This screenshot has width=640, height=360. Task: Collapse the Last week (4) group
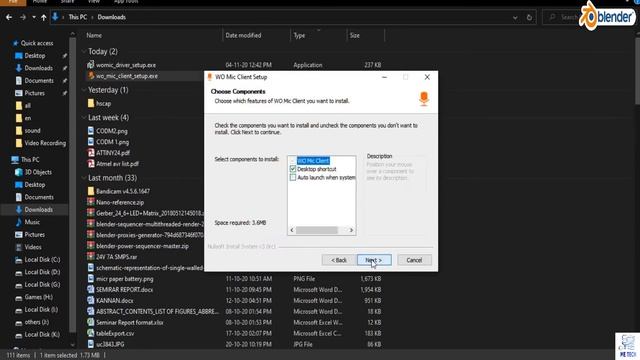pos(84,118)
